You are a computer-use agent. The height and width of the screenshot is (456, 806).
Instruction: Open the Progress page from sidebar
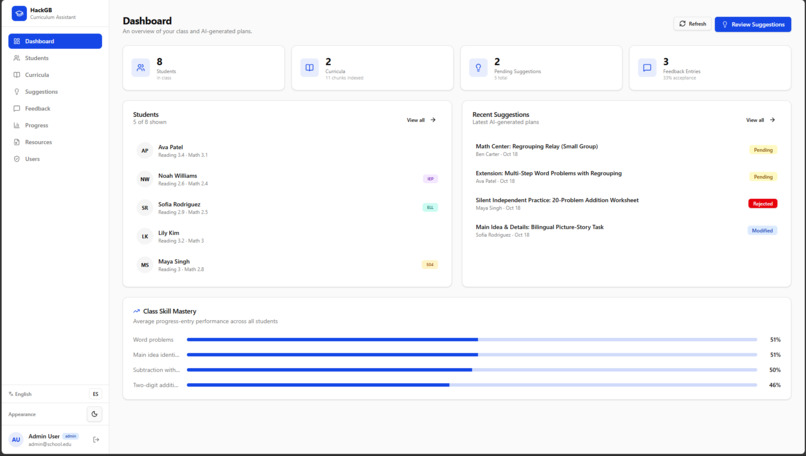coord(55,125)
